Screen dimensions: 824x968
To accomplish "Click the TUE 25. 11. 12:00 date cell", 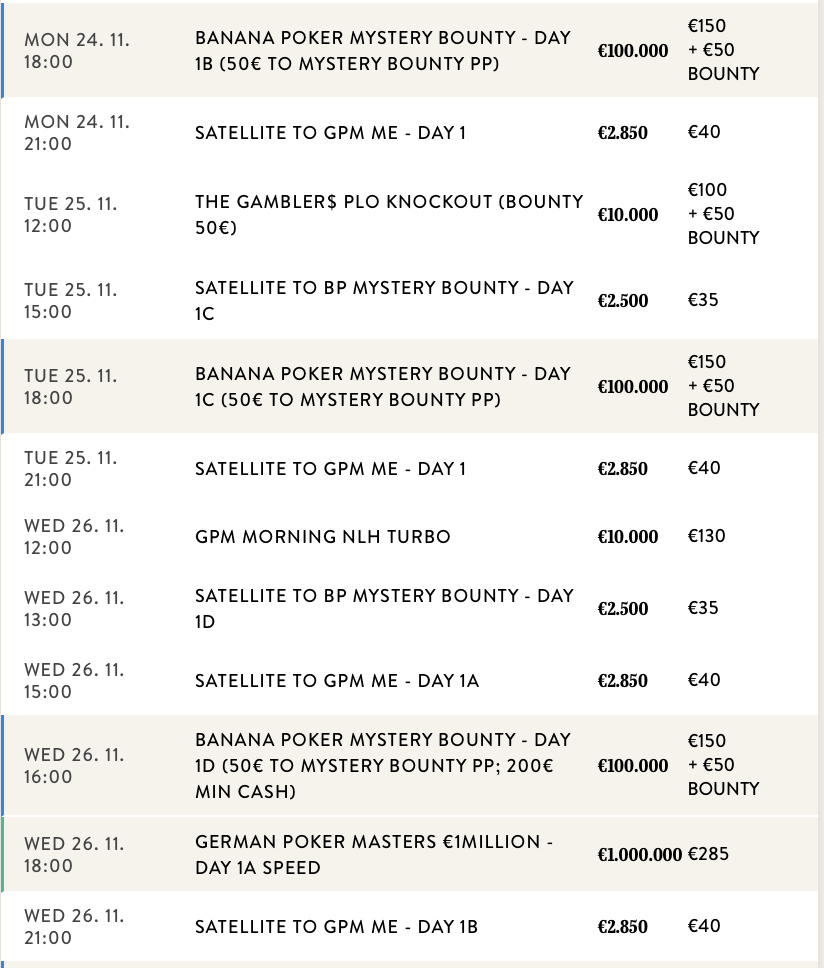I will coord(70,214).
